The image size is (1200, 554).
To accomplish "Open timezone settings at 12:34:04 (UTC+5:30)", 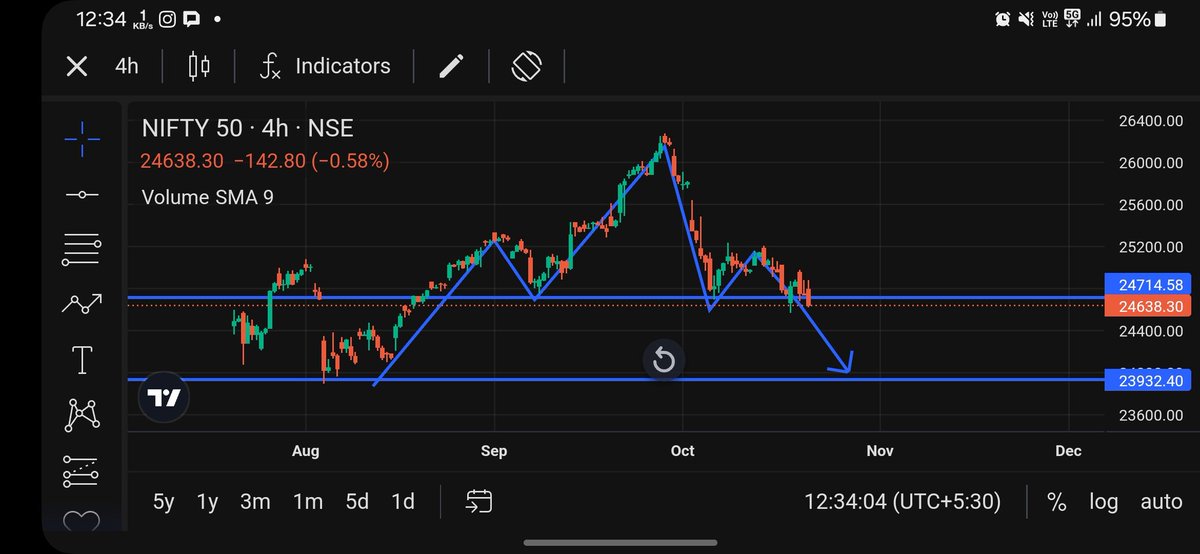I will coord(902,501).
